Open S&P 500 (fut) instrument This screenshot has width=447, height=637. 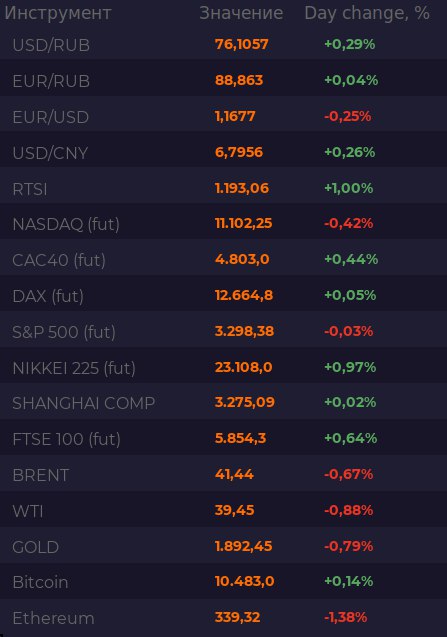[64, 332]
